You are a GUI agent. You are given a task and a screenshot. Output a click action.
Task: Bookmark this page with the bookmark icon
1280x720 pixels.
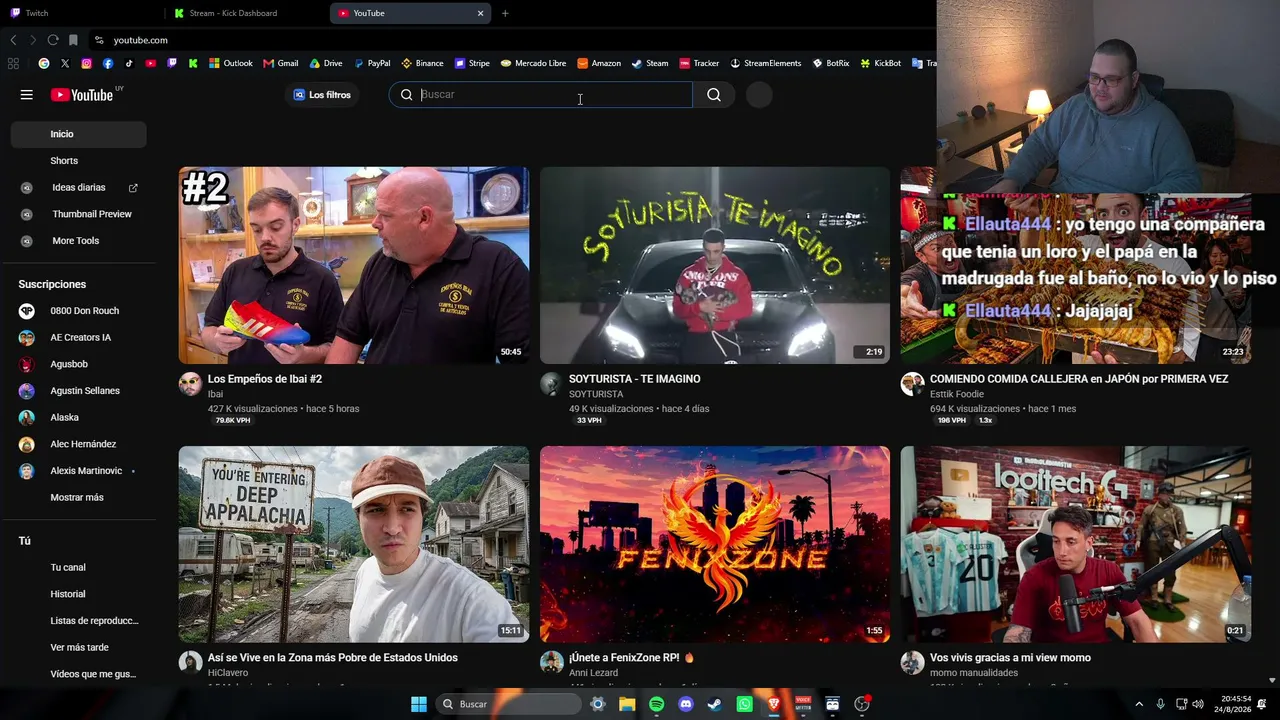(73, 40)
